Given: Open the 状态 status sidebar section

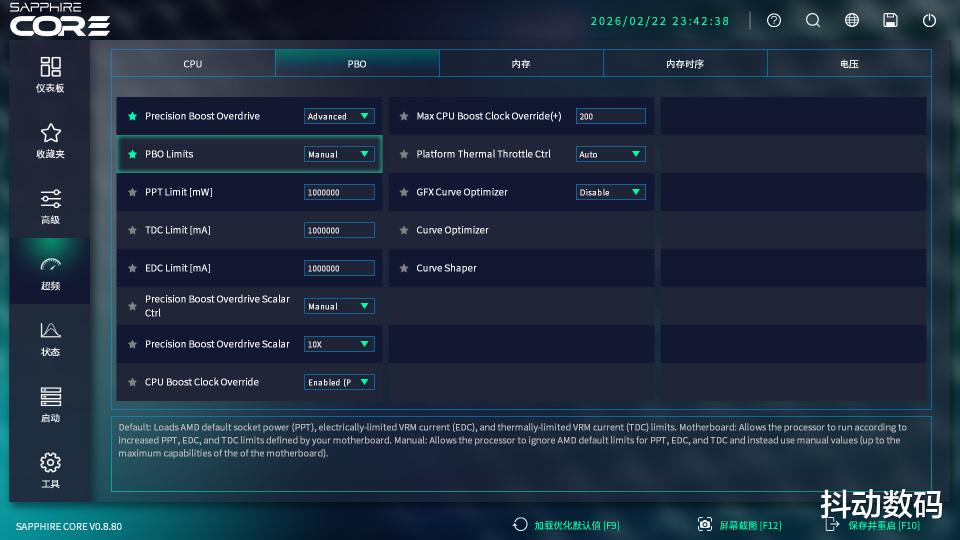Looking at the screenshot, I should point(50,339).
